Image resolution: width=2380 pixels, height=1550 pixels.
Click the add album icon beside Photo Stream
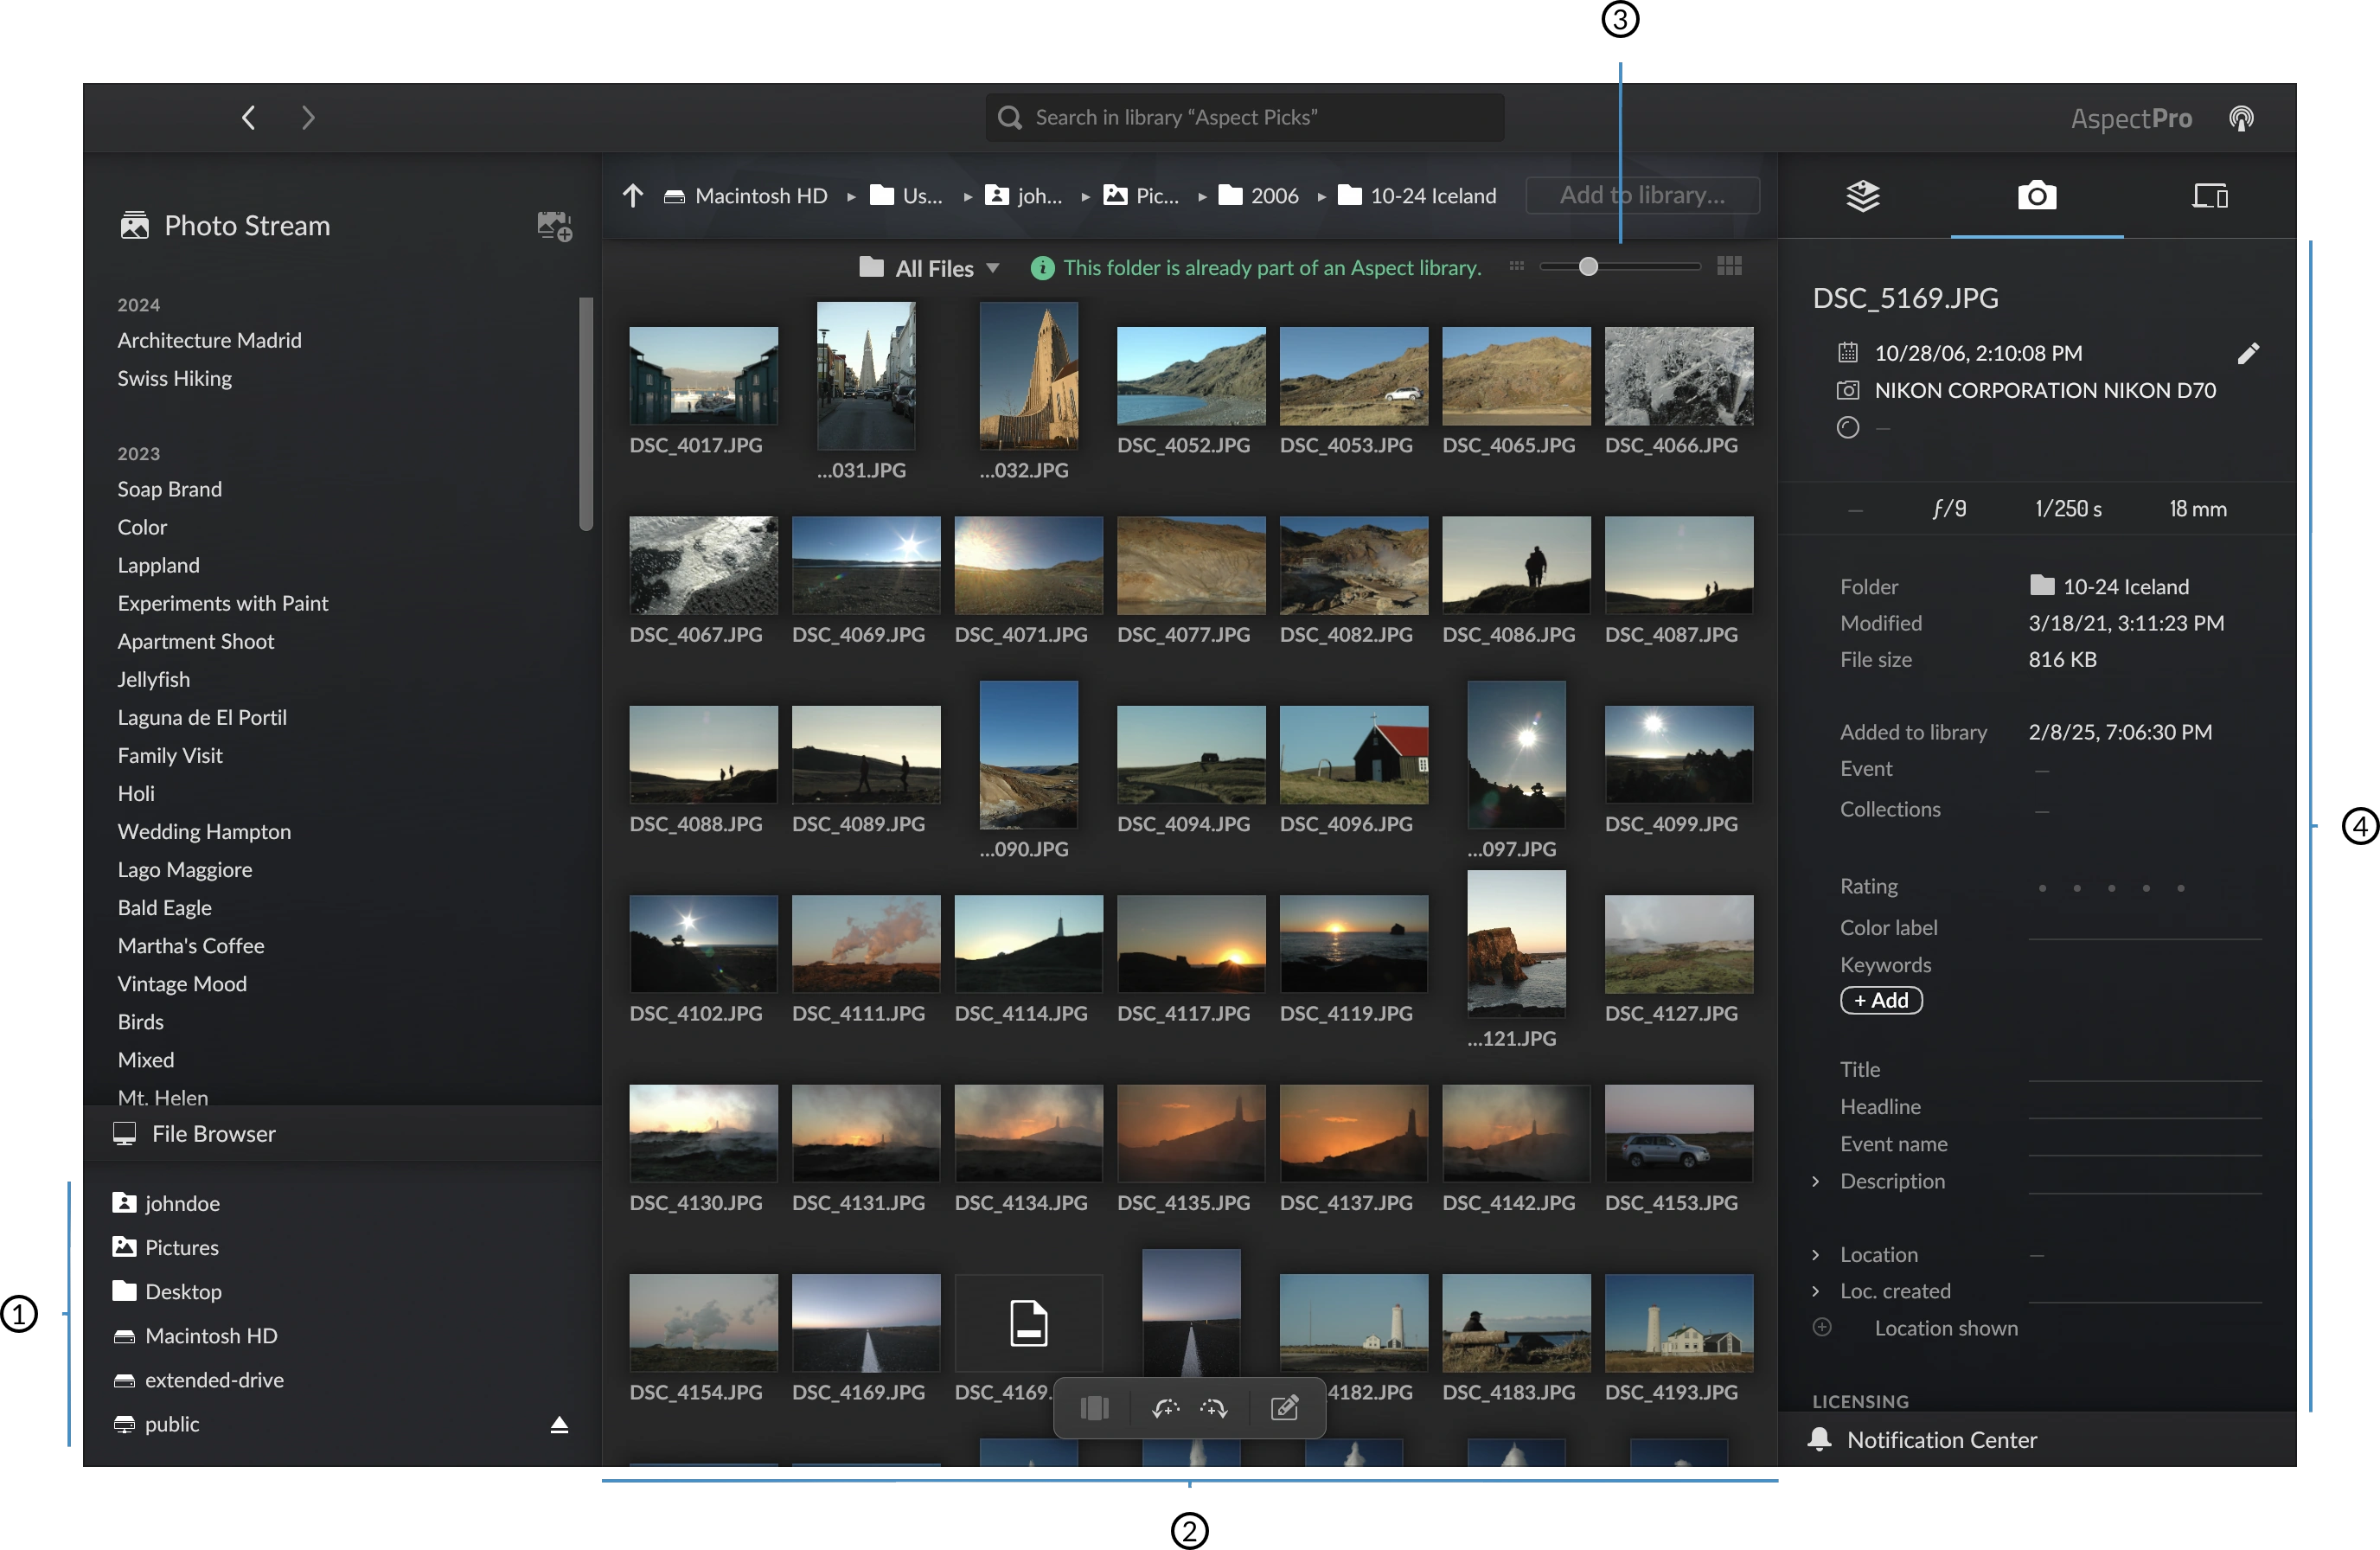click(554, 226)
